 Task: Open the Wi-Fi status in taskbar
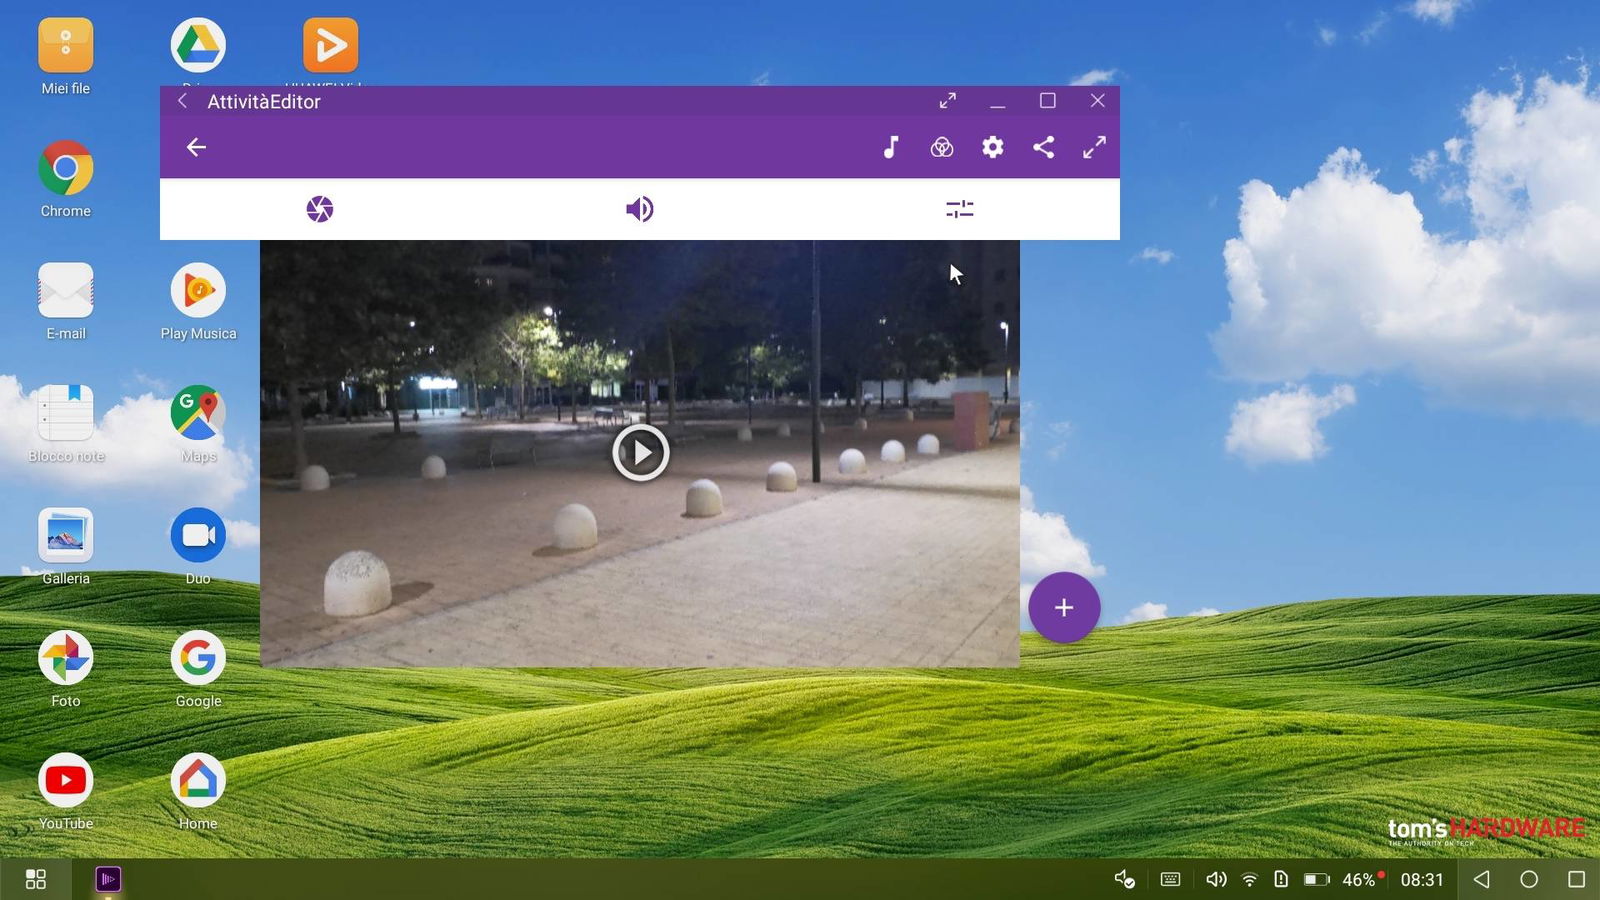(1249, 879)
